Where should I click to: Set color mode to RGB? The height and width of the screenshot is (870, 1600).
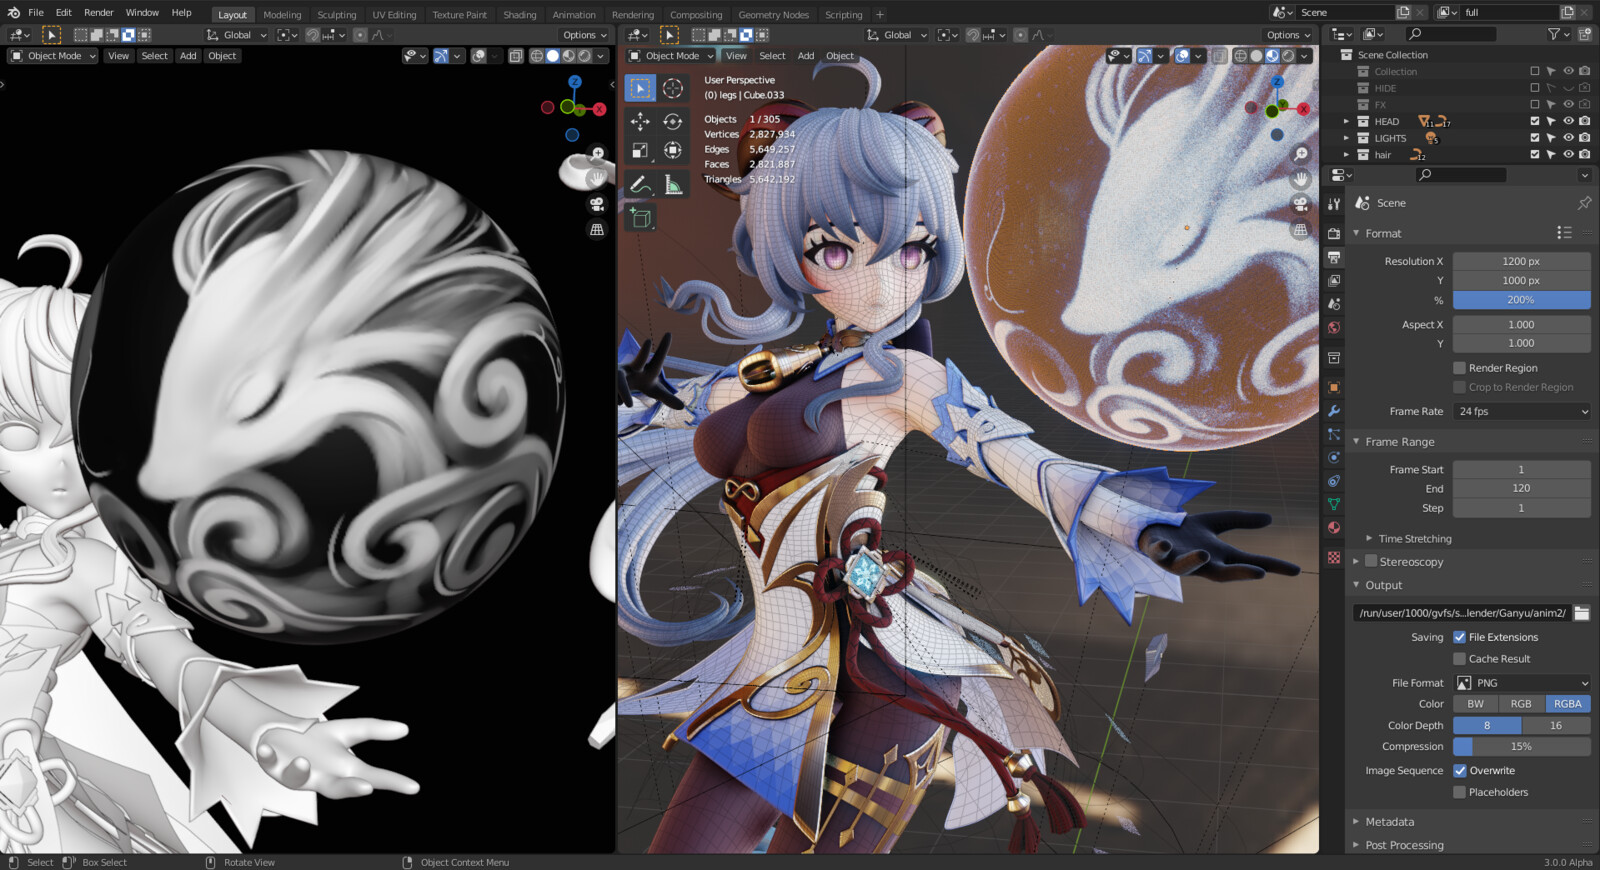point(1521,704)
